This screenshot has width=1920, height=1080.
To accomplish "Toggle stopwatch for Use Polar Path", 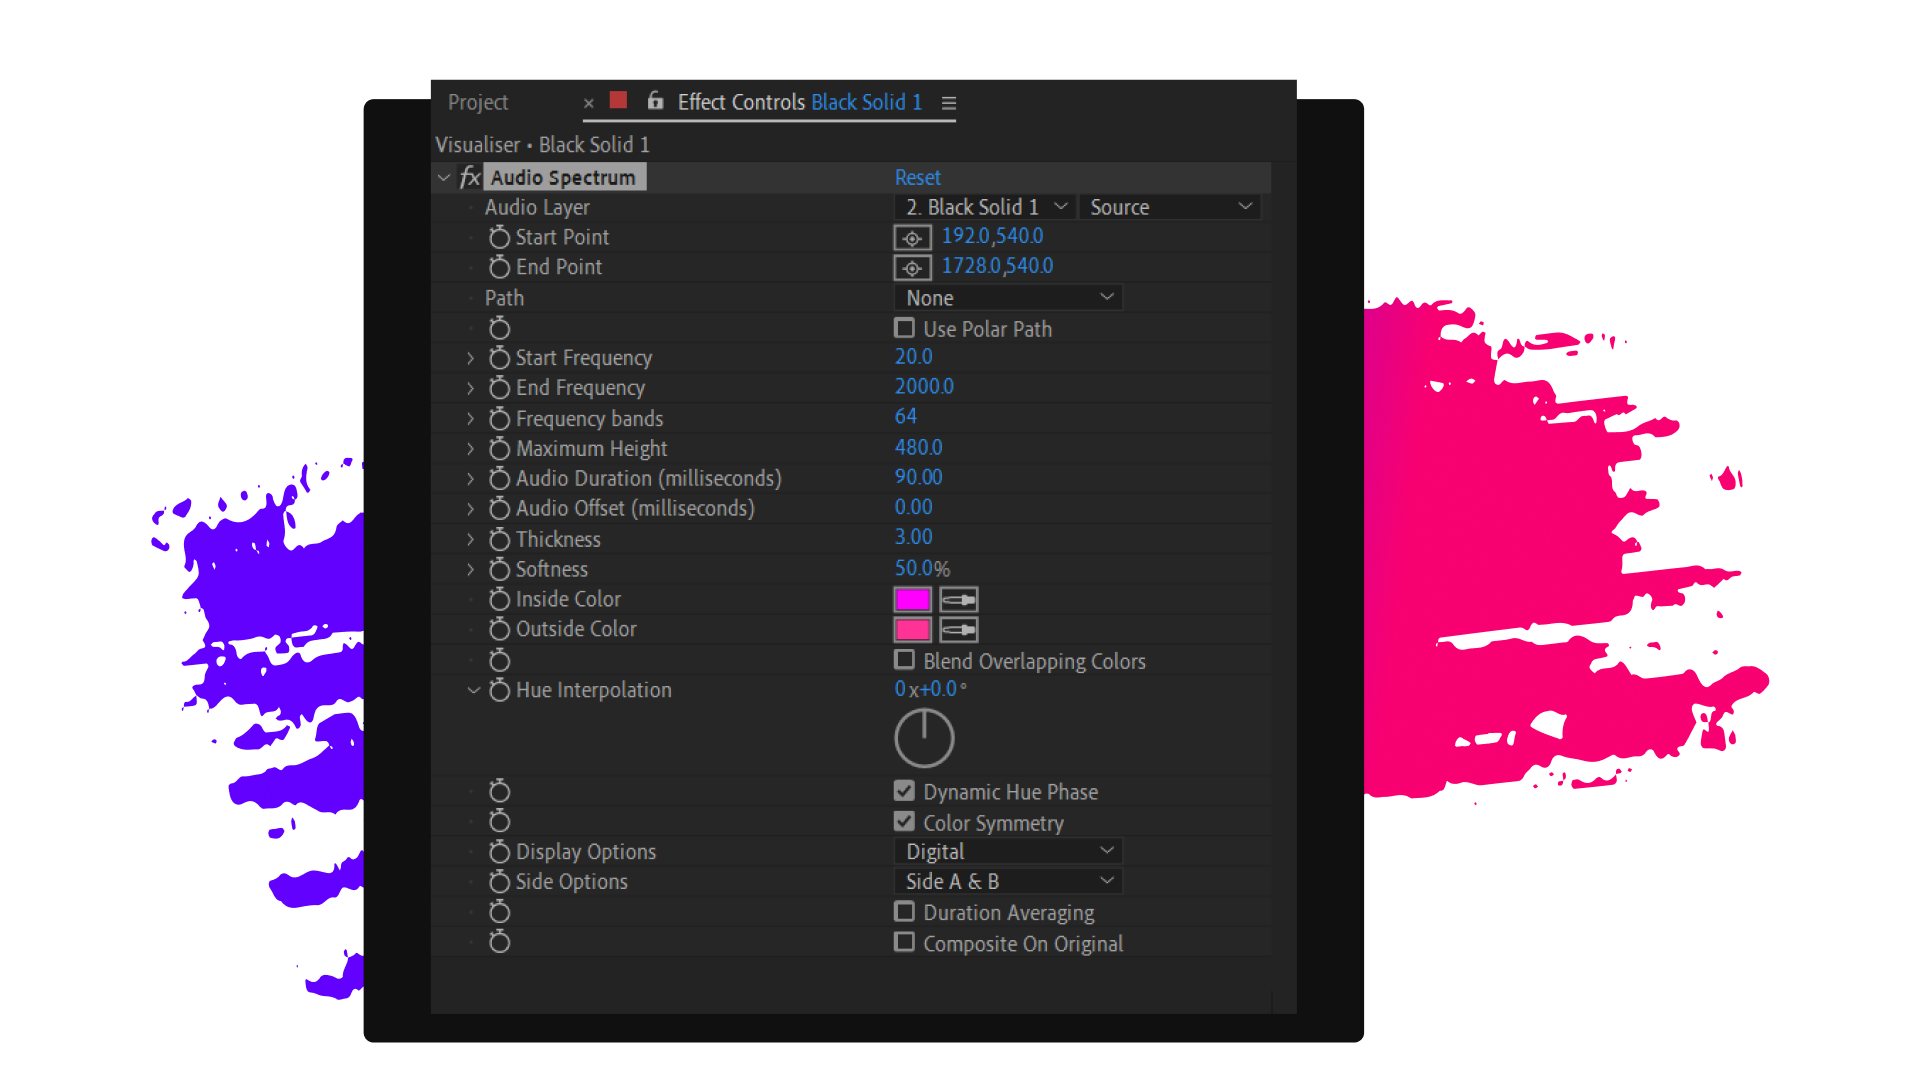I will click(499, 328).
